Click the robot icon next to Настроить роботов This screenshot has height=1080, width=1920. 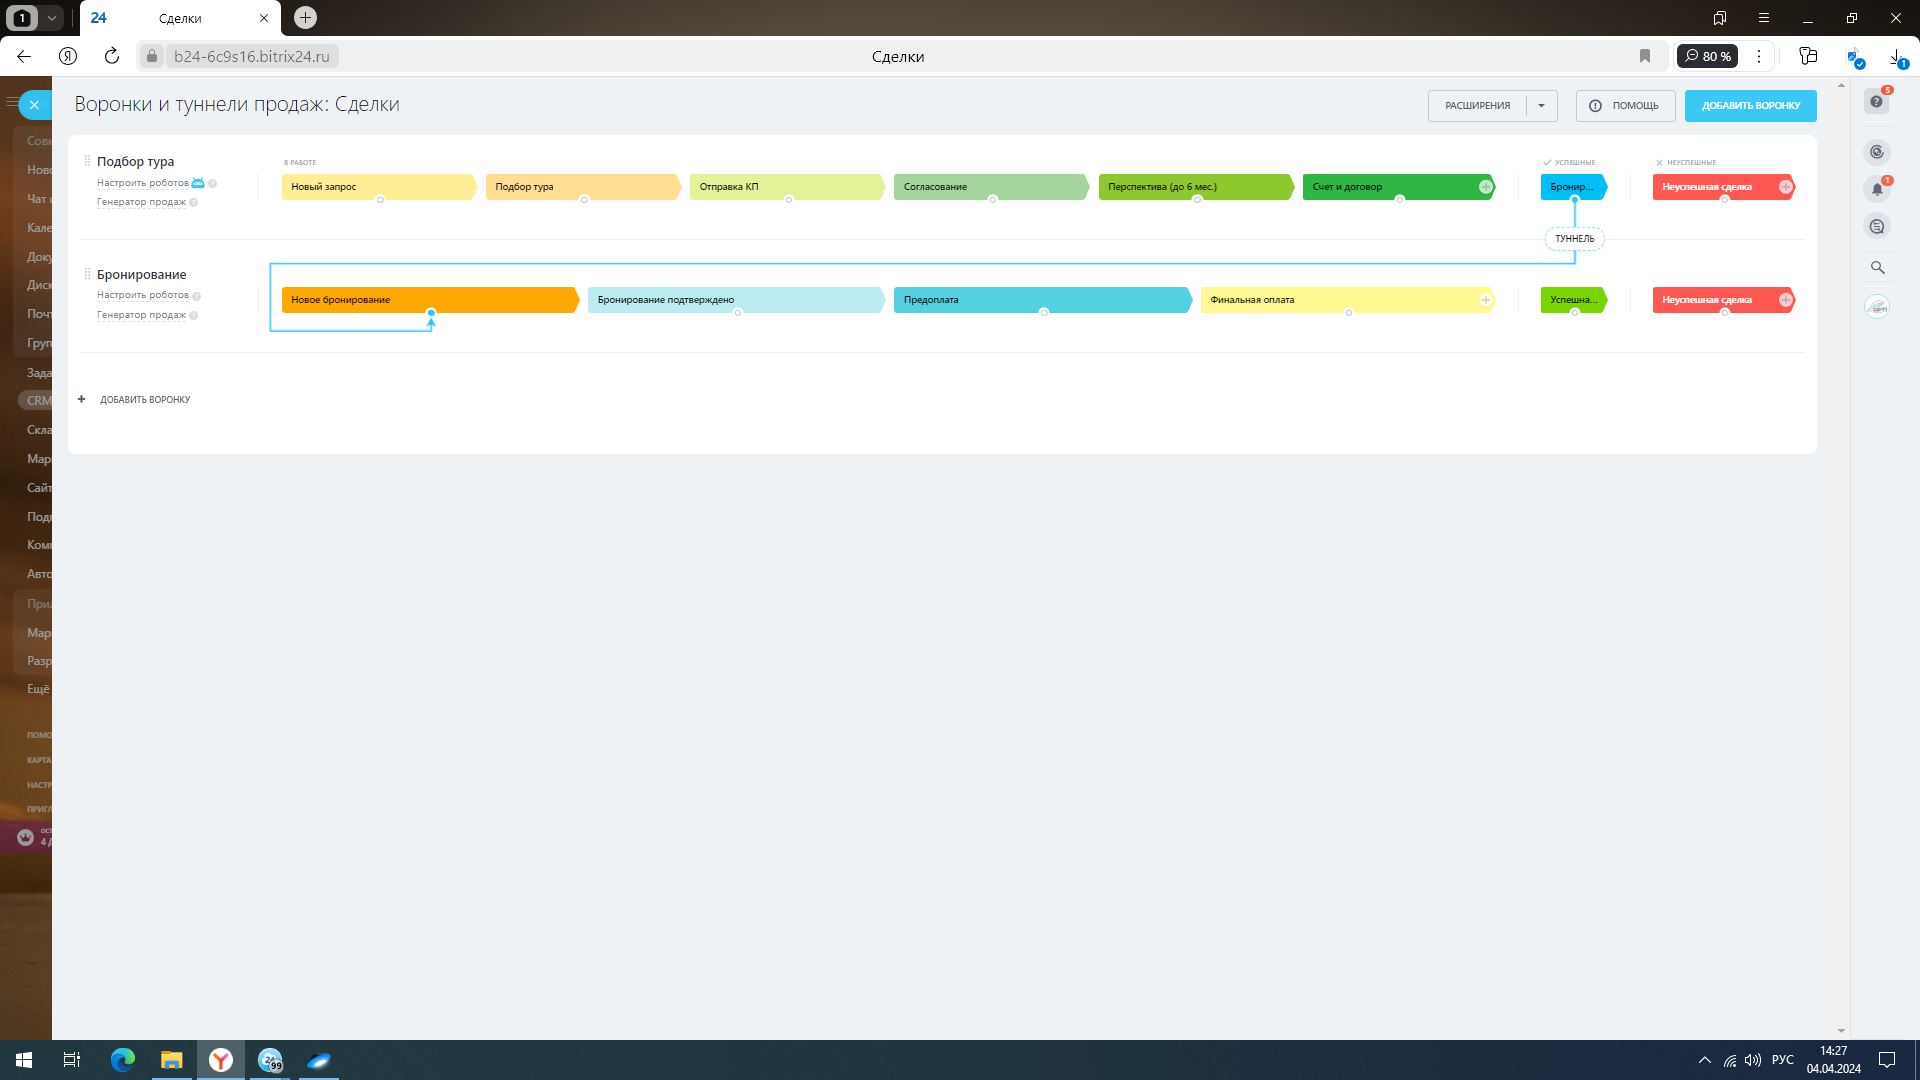pyautogui.click(x=198, y=183)
